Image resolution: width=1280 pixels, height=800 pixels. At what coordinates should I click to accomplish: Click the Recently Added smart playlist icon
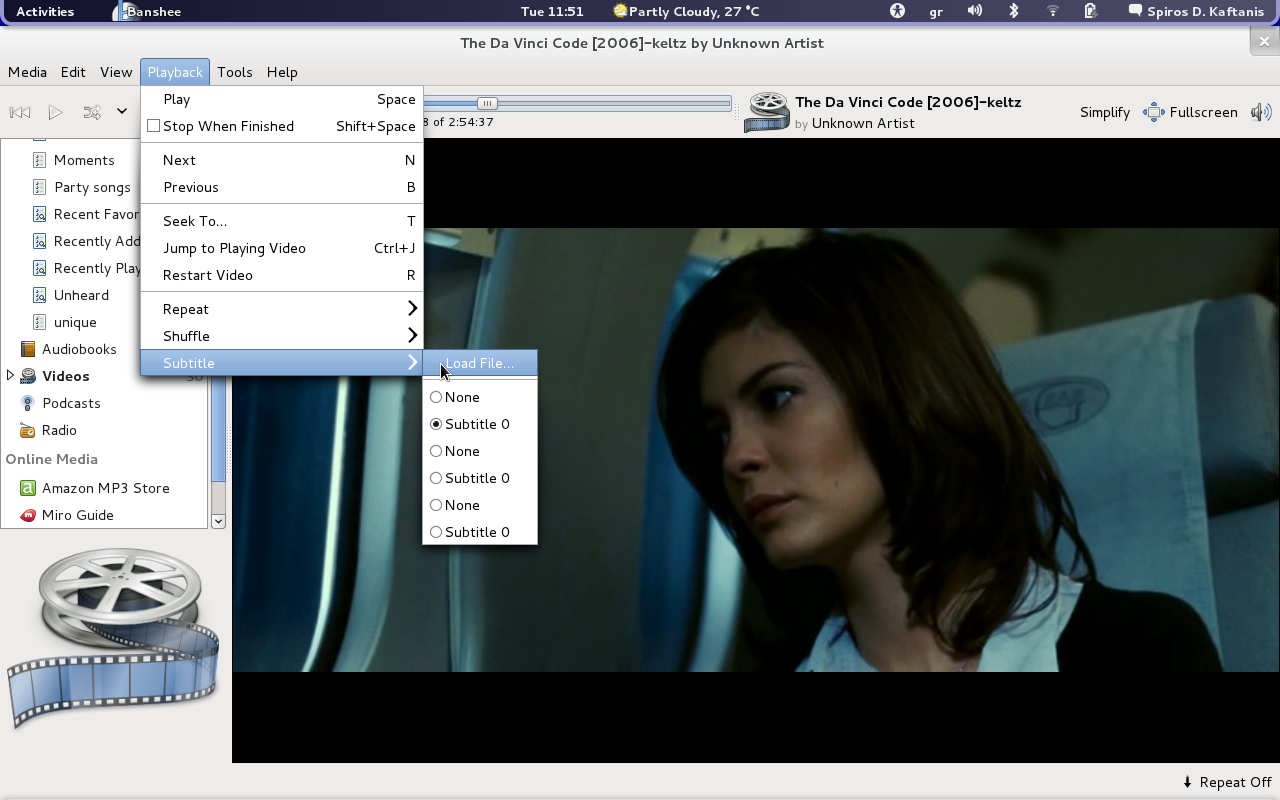[40, 241]
